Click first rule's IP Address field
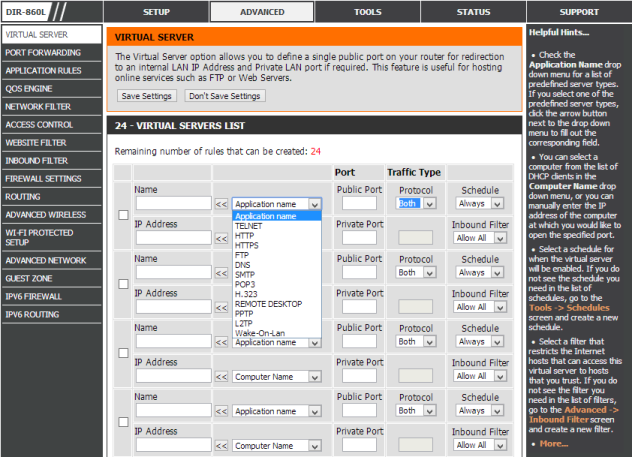 tap(174, 238)
